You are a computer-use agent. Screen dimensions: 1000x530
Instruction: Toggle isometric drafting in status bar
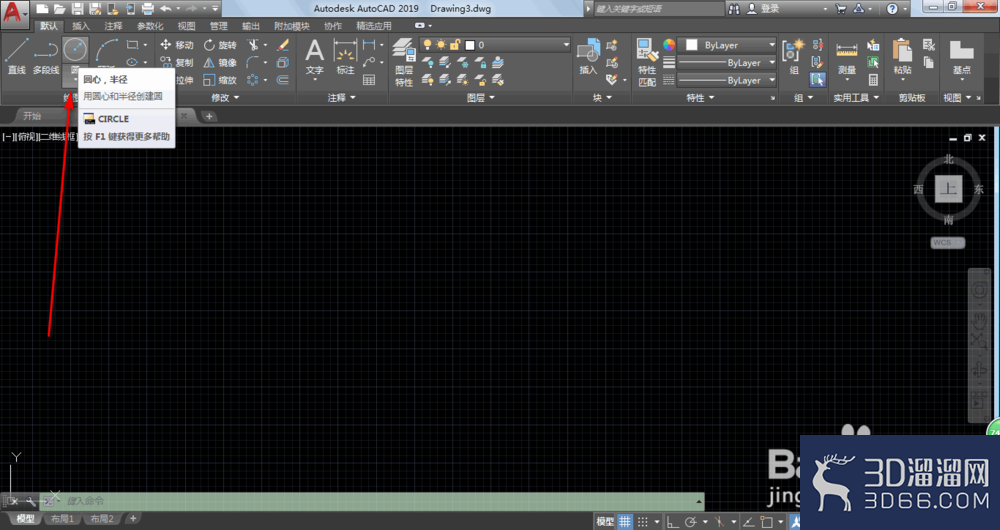[x=720, y=522]
